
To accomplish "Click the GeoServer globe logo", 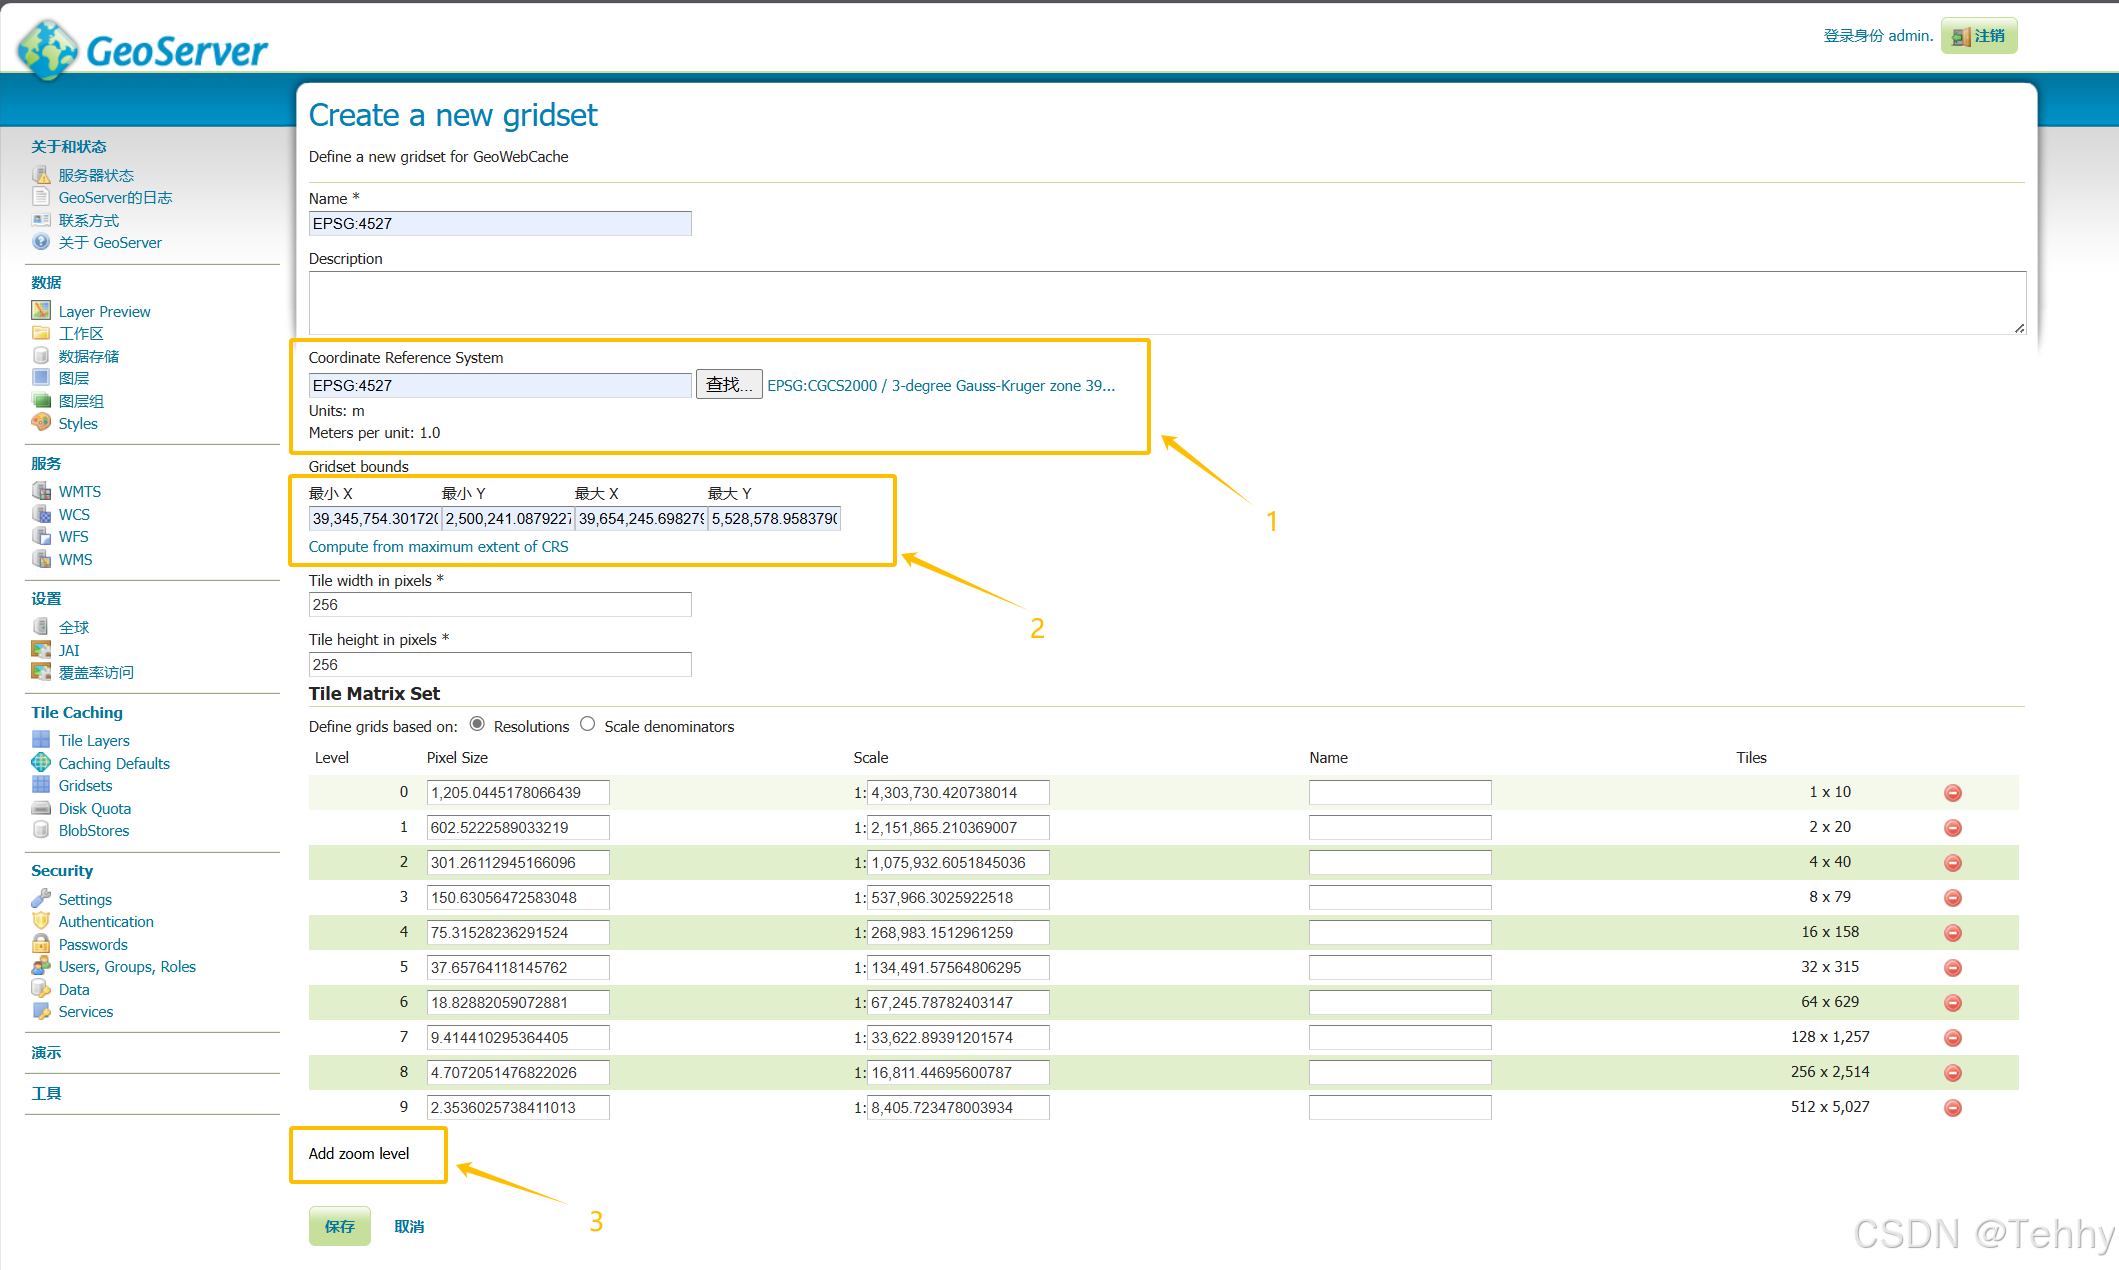I will (x=48, y=50).
